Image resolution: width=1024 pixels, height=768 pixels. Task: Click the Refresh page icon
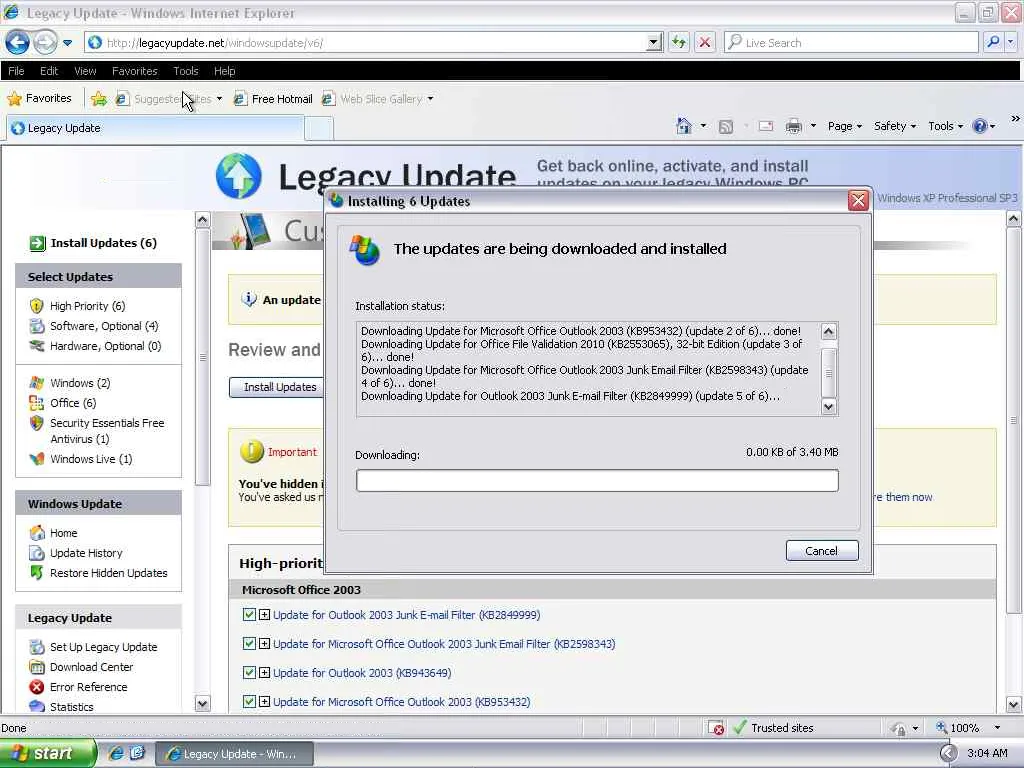(679, 42)
